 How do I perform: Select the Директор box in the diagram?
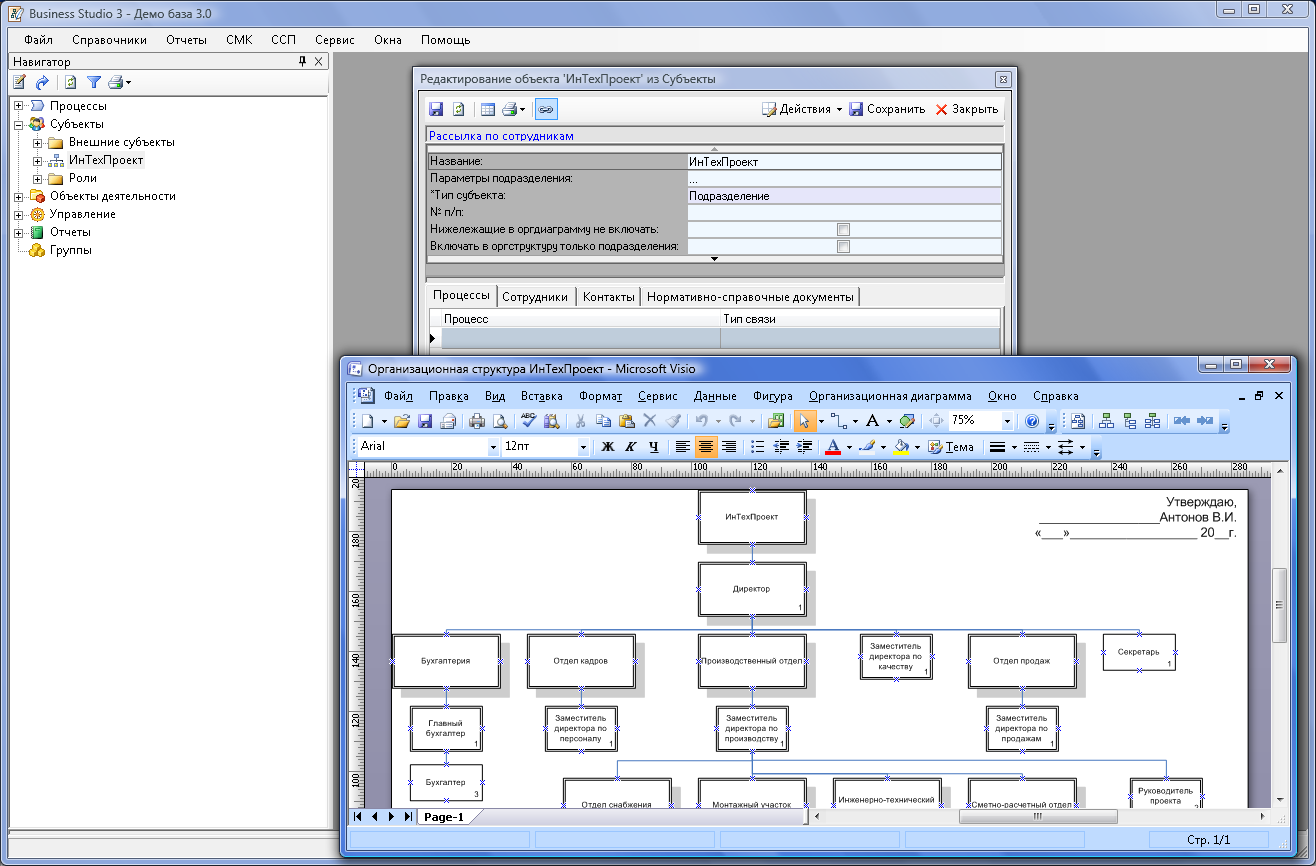coord(752,589)
